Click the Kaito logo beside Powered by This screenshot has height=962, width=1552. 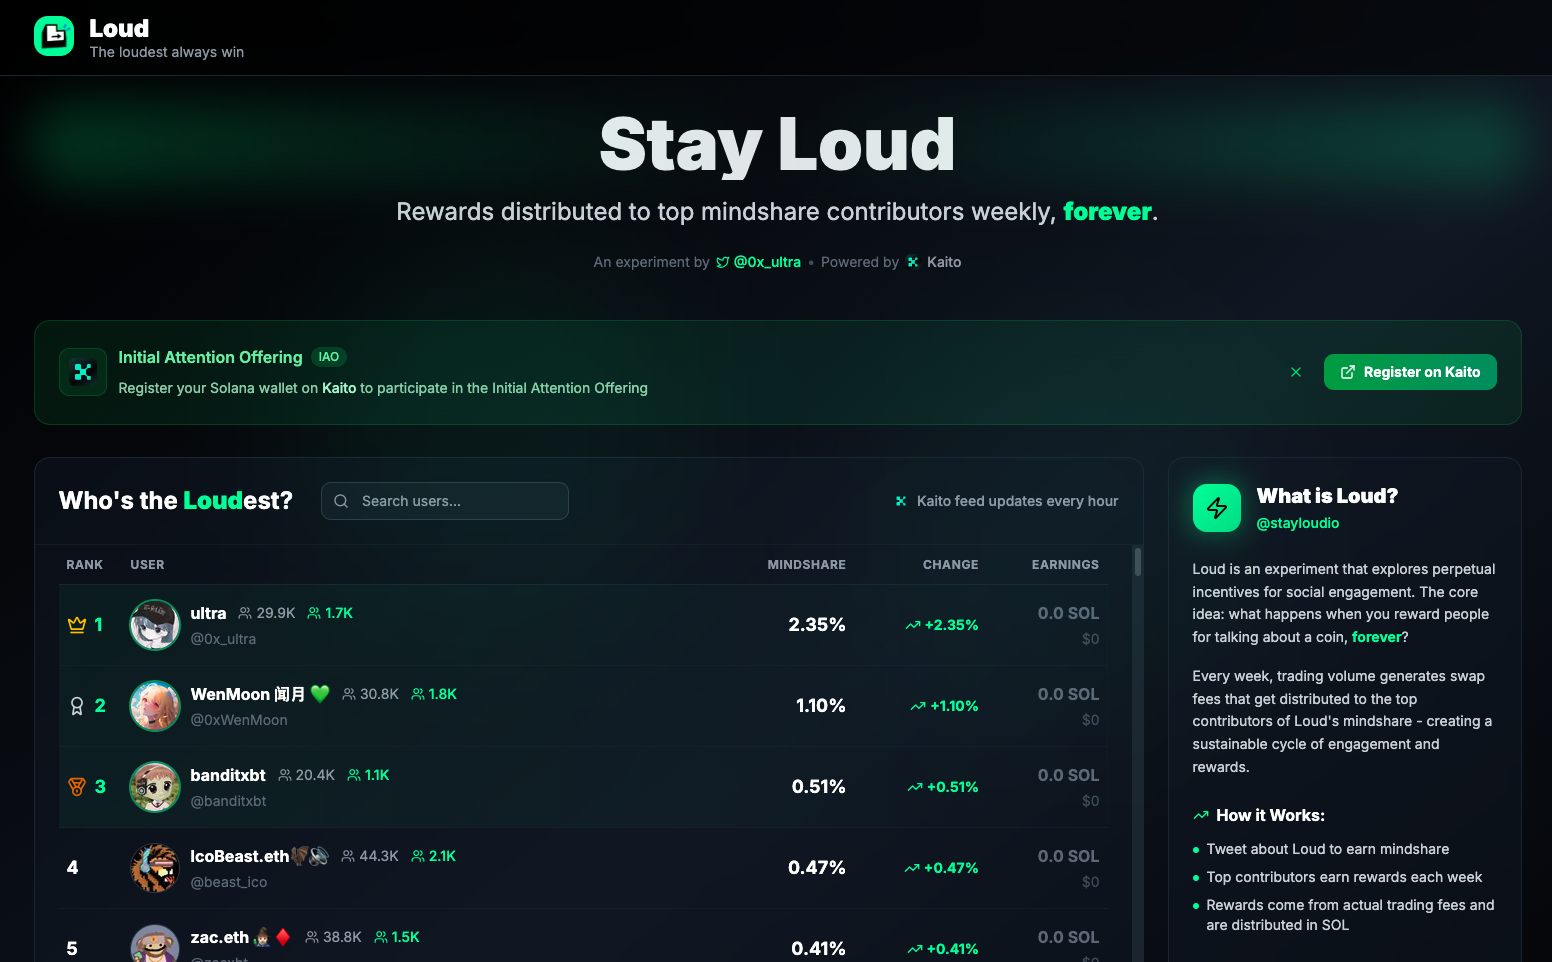pyautogui.click(x=912, y=262)
